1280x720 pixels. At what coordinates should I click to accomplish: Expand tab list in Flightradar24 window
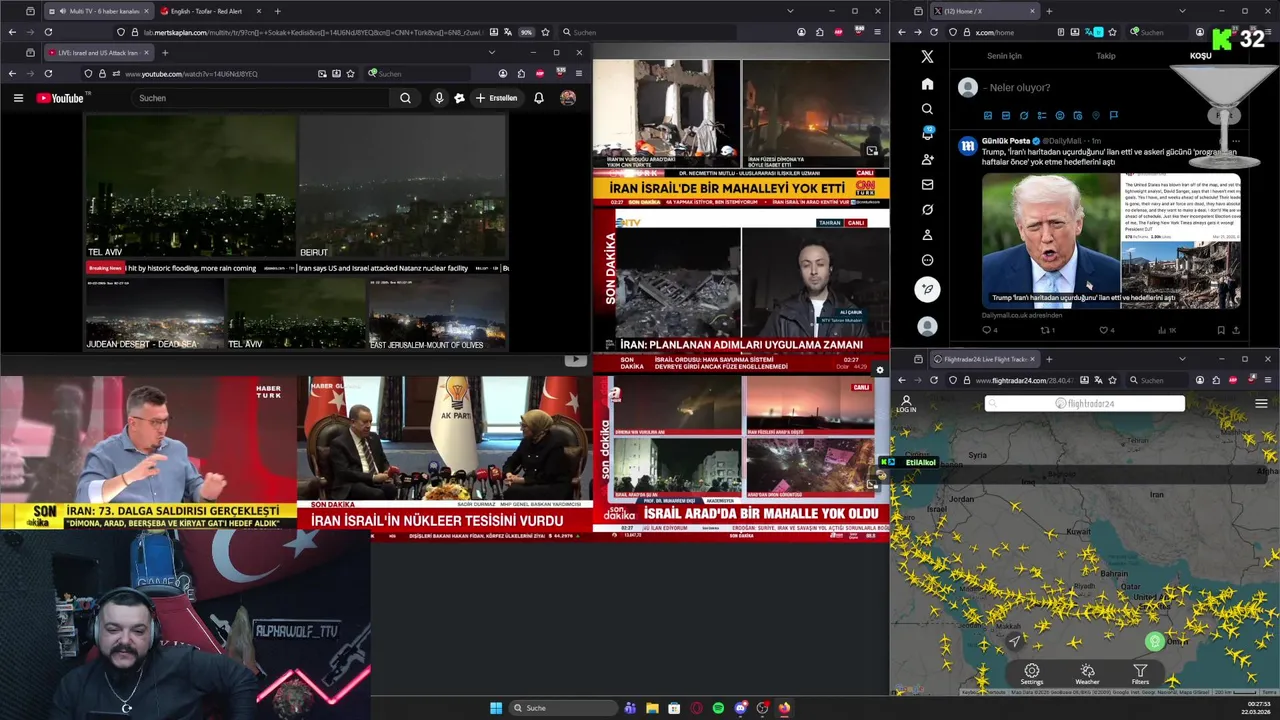tap(1182, 359)
